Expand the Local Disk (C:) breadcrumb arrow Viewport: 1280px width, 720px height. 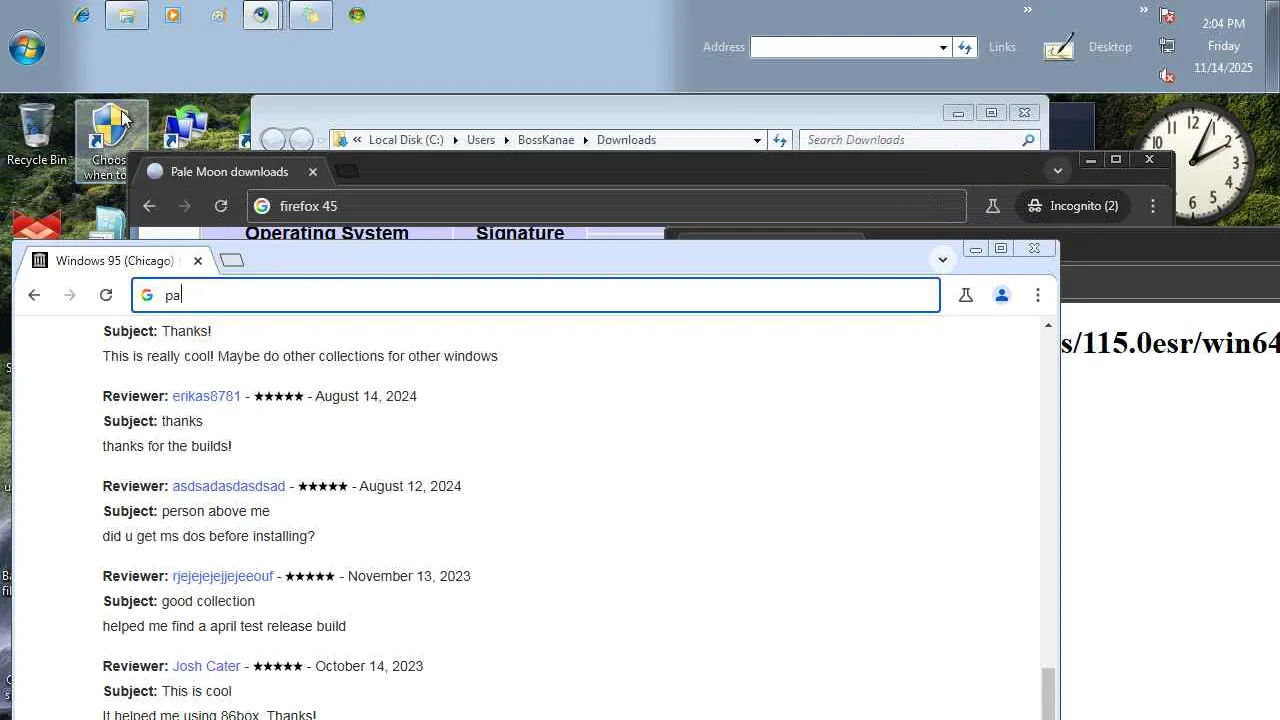pyautogui.click(x=456, y=140)
